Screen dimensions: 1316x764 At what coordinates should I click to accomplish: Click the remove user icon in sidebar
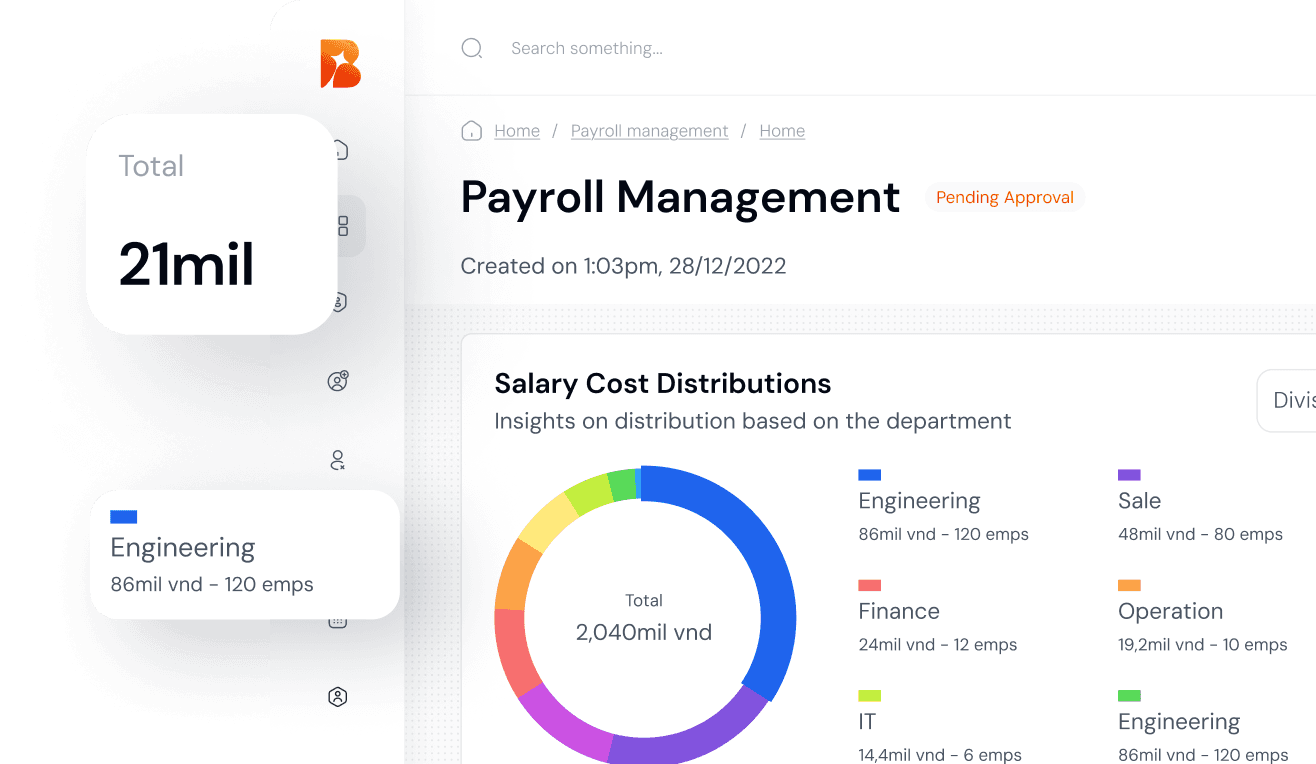pos(338,460)
